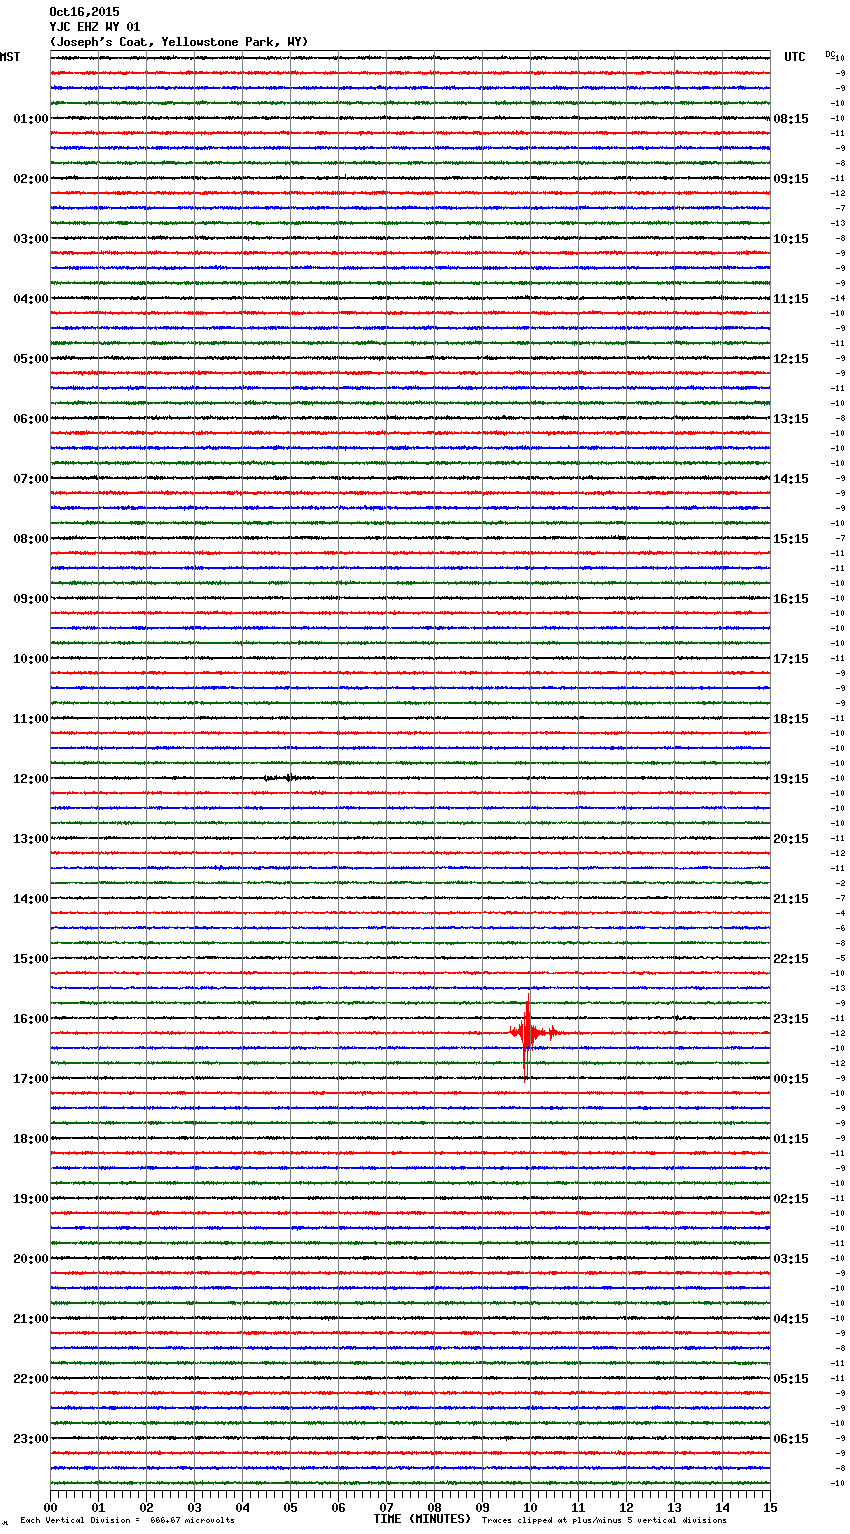Click the 'TIME (MINUTES)' axis title
This screenshot has height=1534, width=850.
422,1519
